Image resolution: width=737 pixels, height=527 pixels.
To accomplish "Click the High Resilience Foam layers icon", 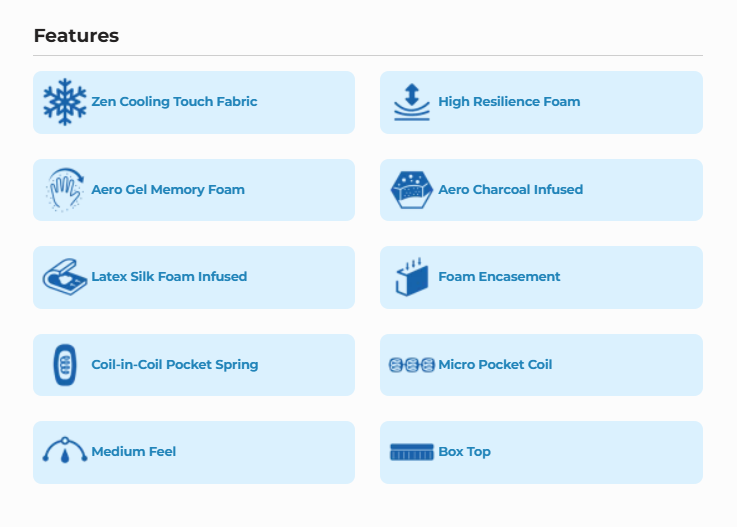I will pyautogui.click(x=411, y=102).
